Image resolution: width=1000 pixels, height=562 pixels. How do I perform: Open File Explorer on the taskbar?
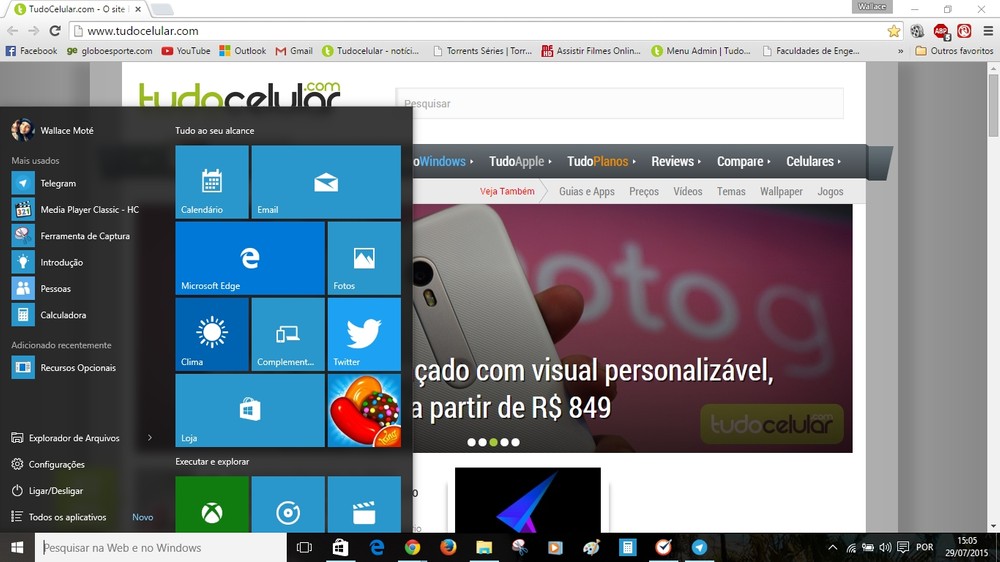pos(484,547)
